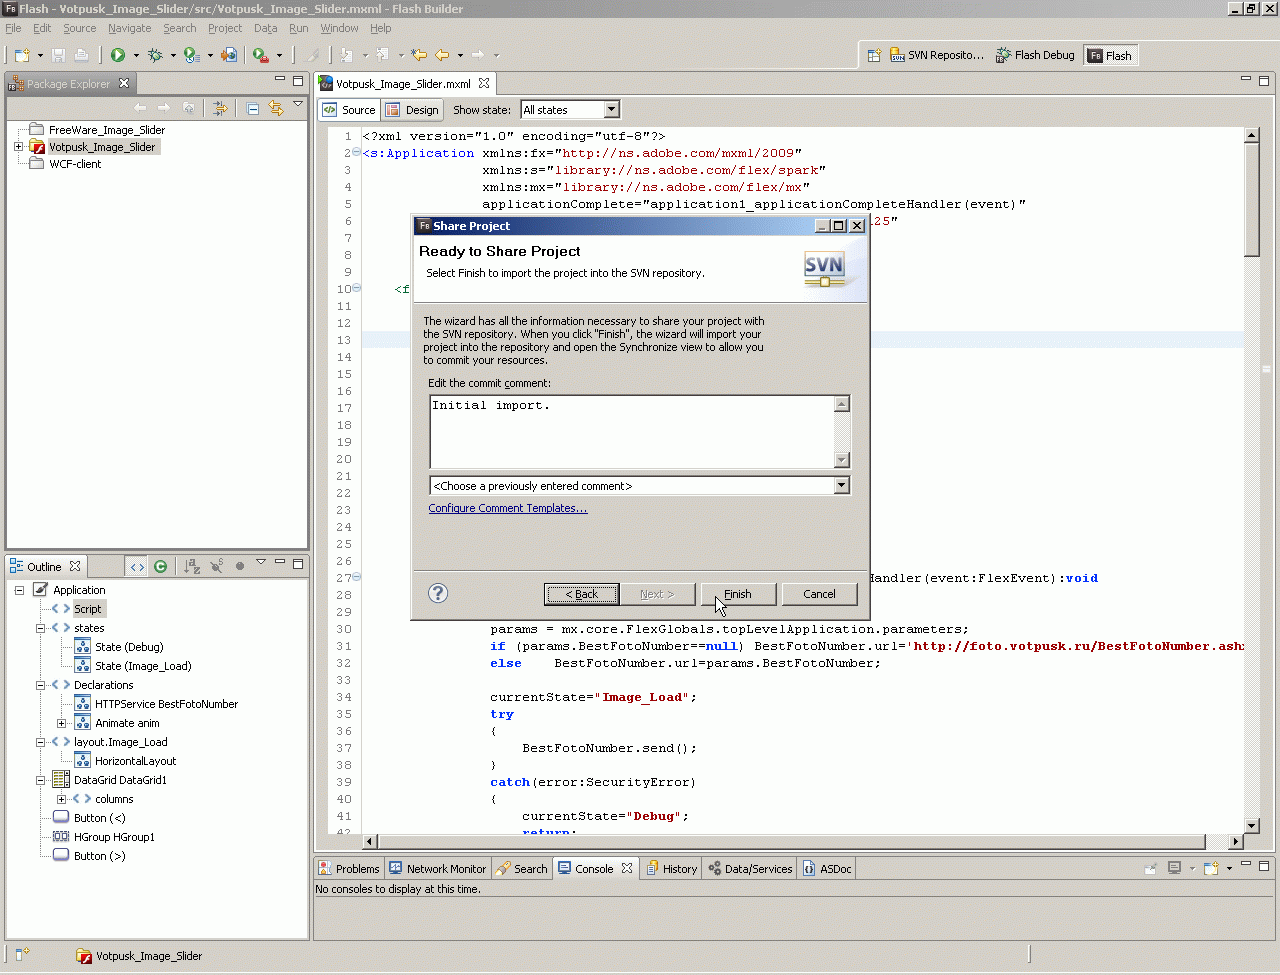This screenshot has width=1280, height=975.
Task: Open the previously entered comment dropdown
Action: (841, 486)
